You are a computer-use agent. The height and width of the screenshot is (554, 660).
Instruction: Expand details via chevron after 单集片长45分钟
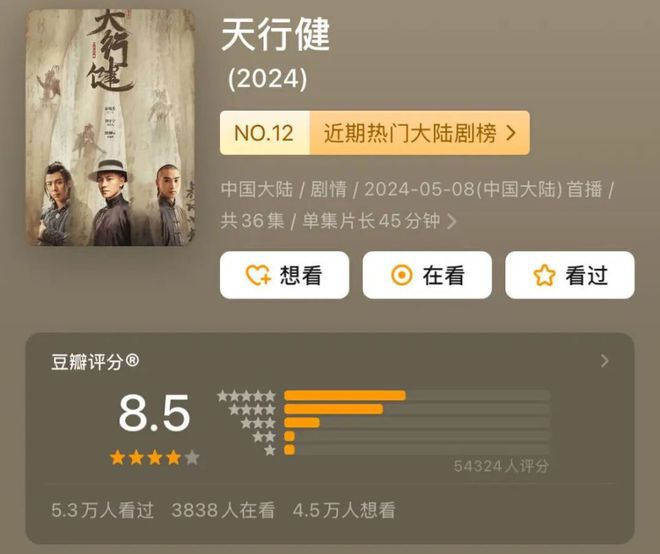click(451, 221)
